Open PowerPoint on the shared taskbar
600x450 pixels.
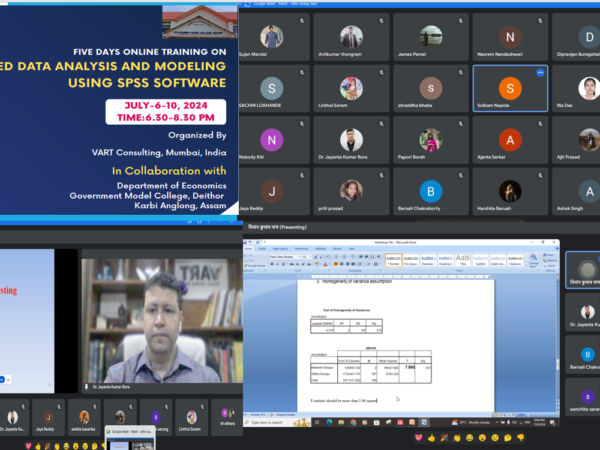[x=412, y=422]
